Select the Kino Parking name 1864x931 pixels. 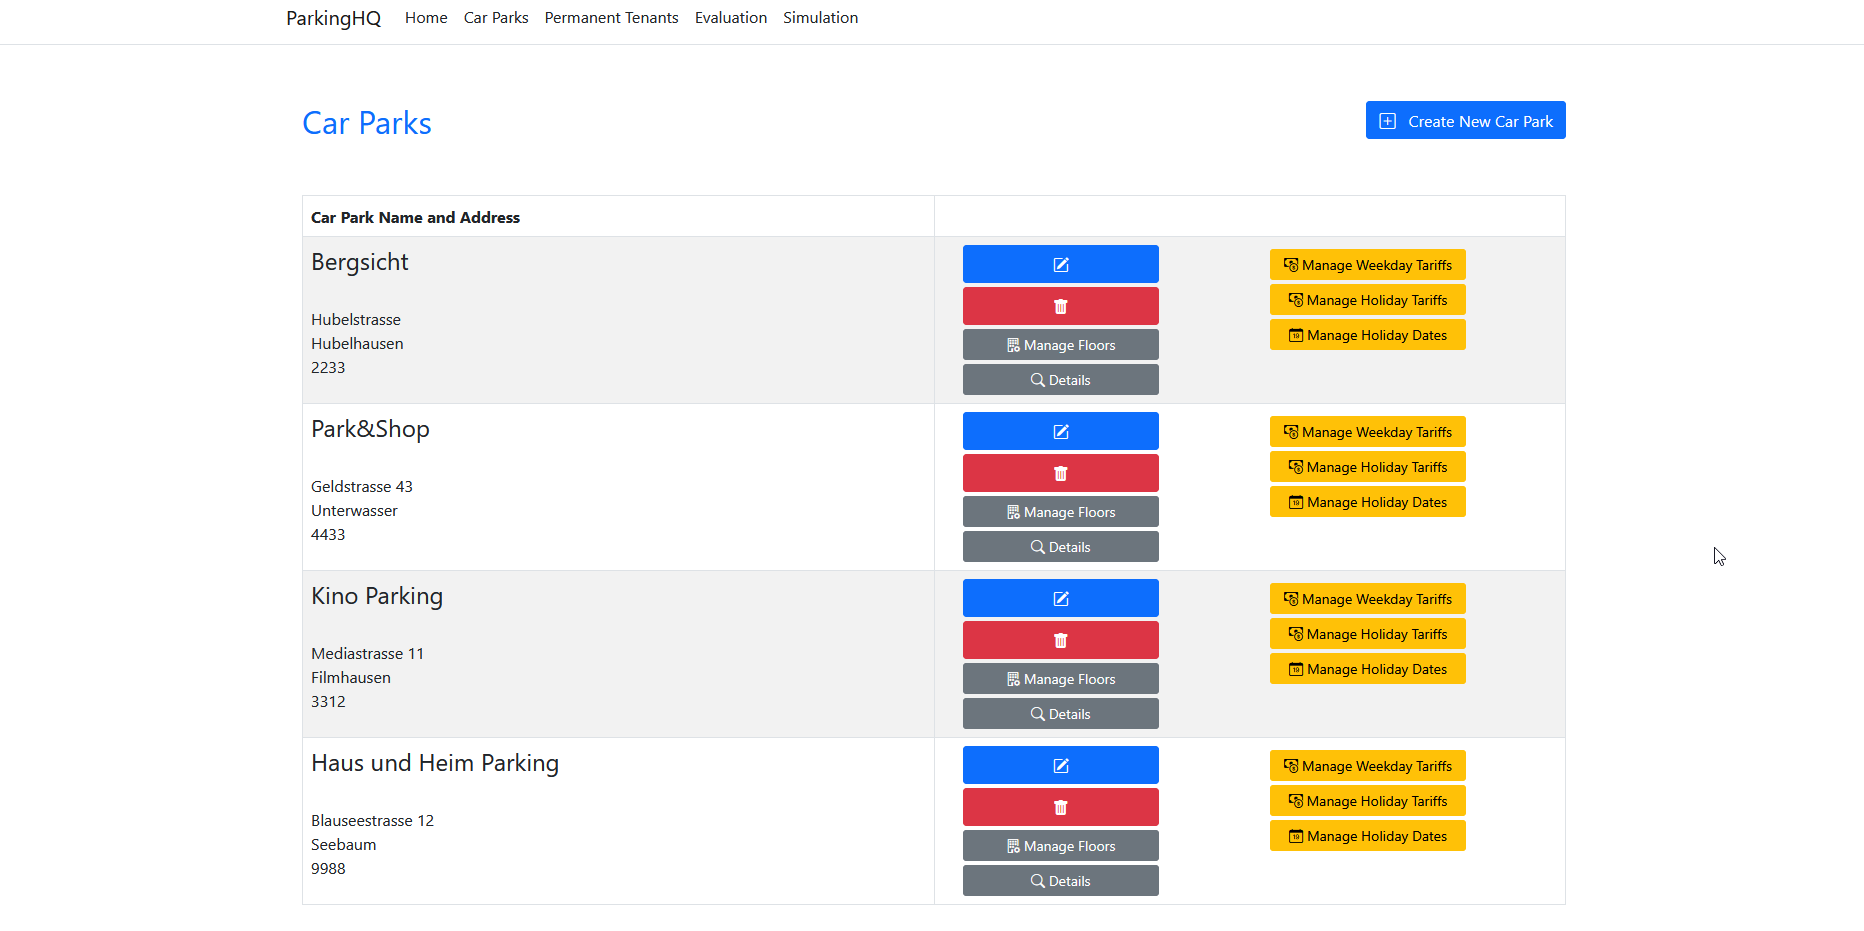377,596
